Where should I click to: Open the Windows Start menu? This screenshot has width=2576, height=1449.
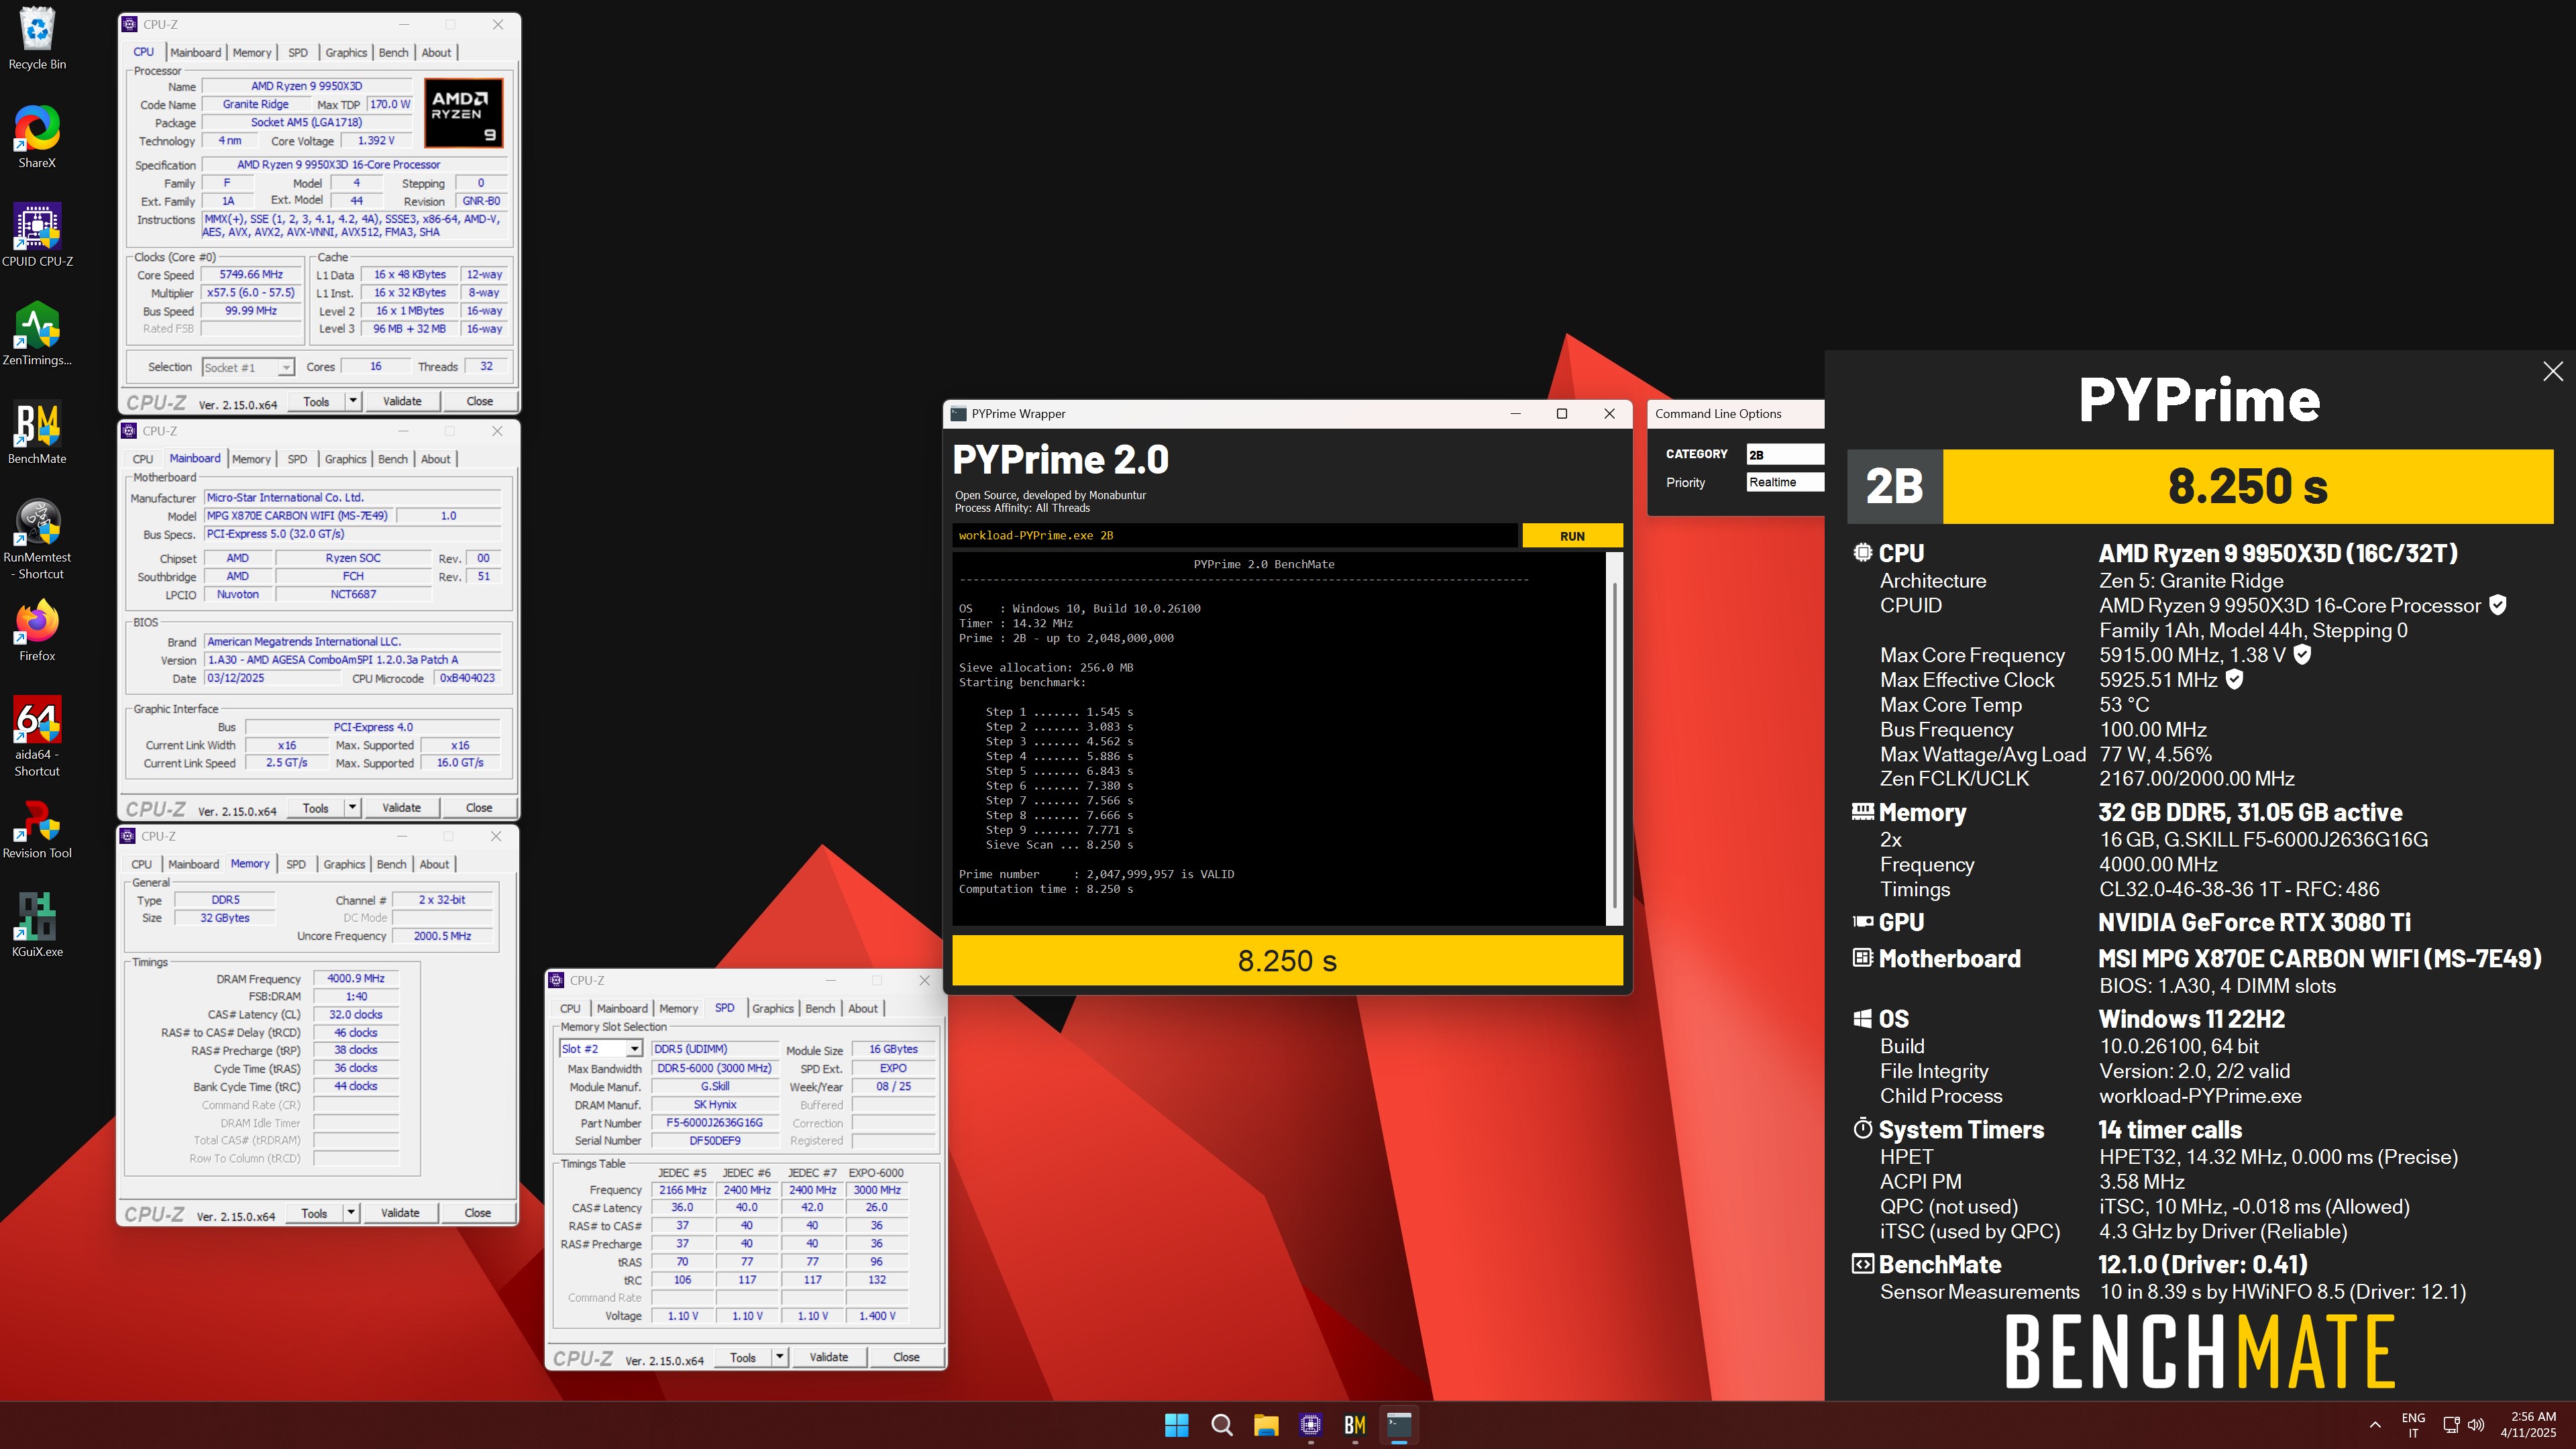tap(1177, 1425)
